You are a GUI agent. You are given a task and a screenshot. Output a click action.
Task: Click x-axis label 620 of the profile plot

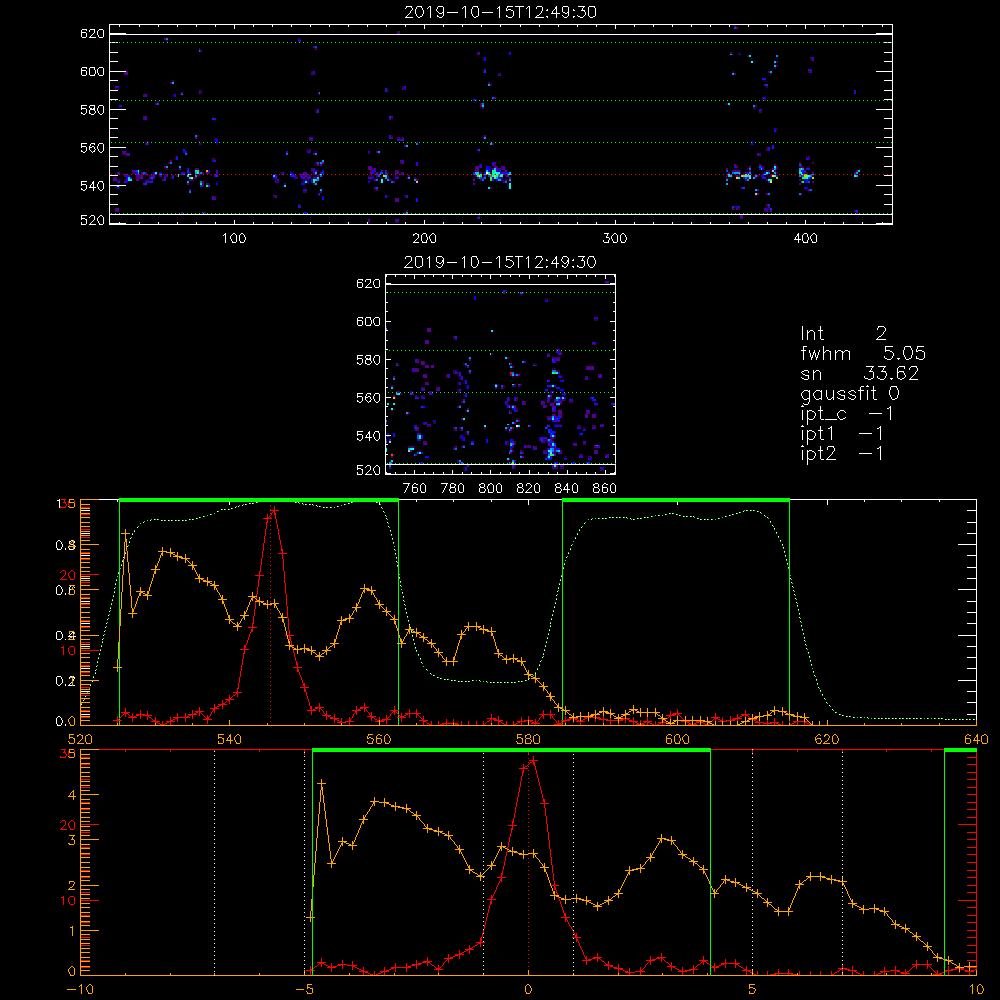pyautogui.click(x=827, y=740)
